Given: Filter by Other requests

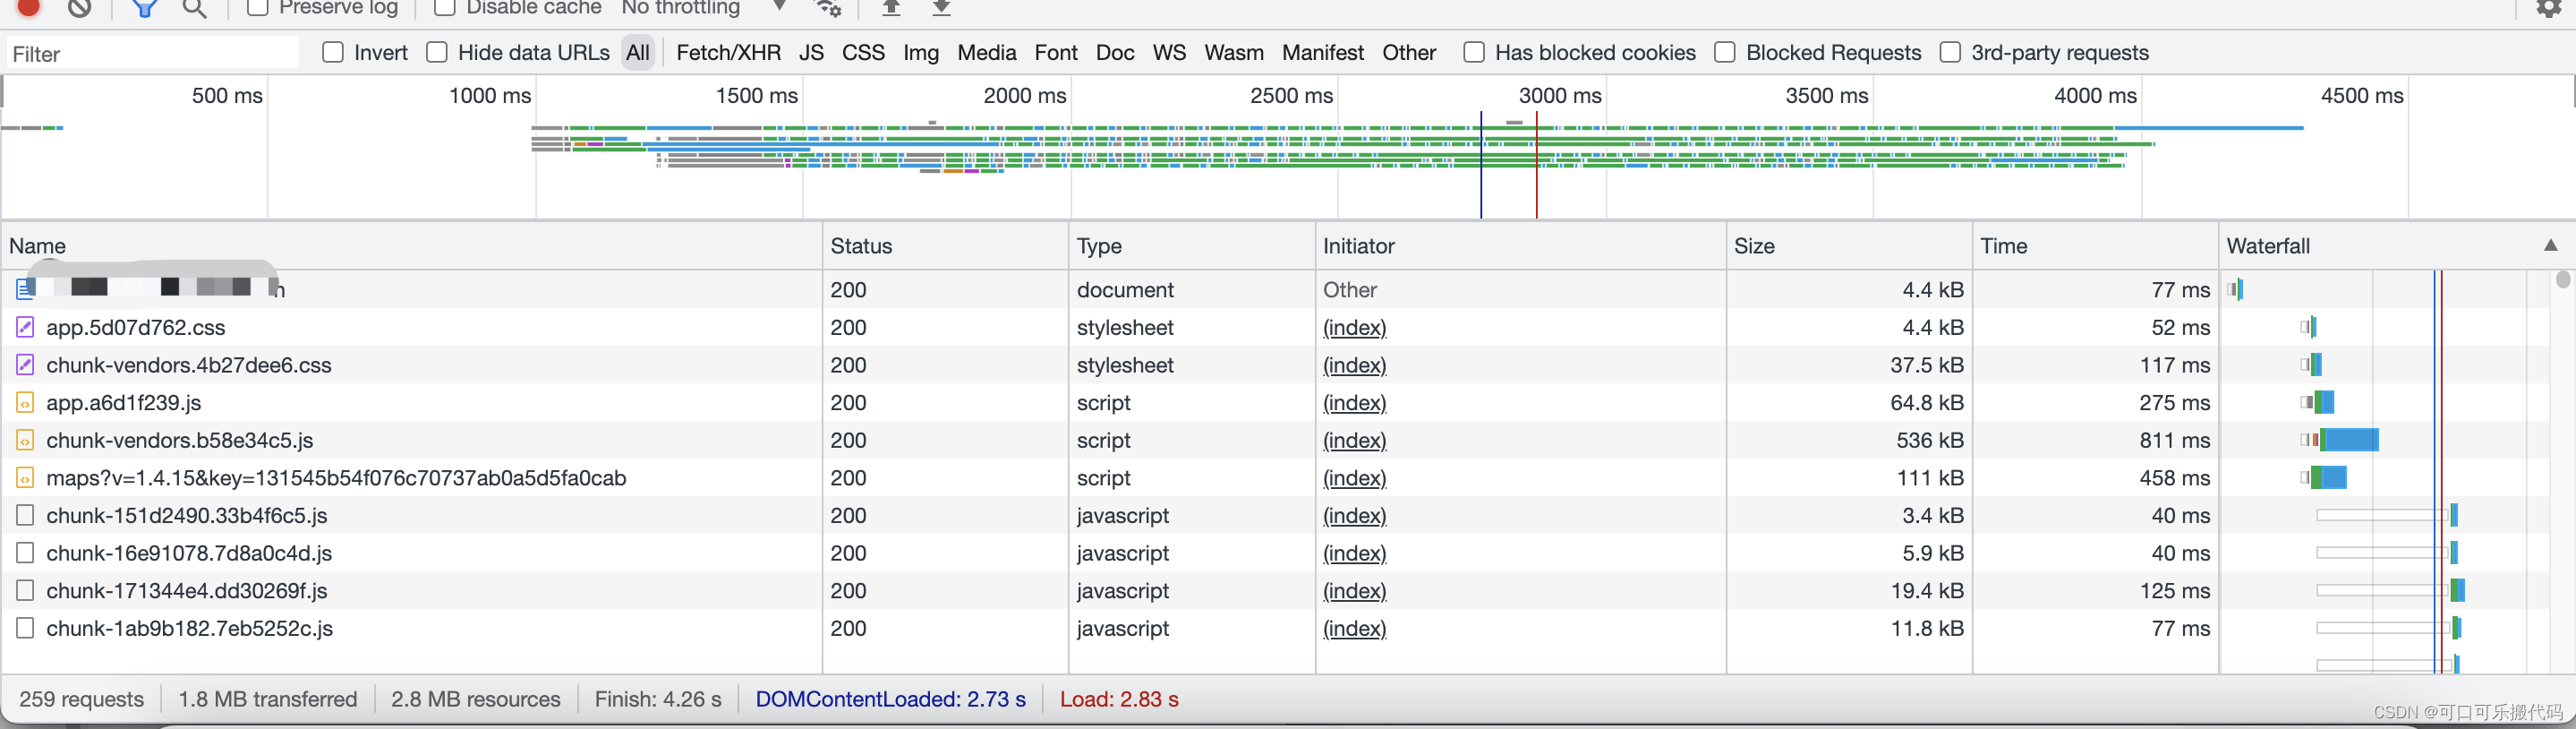Looking at the screenshot, I should (x=1409, y=52).
